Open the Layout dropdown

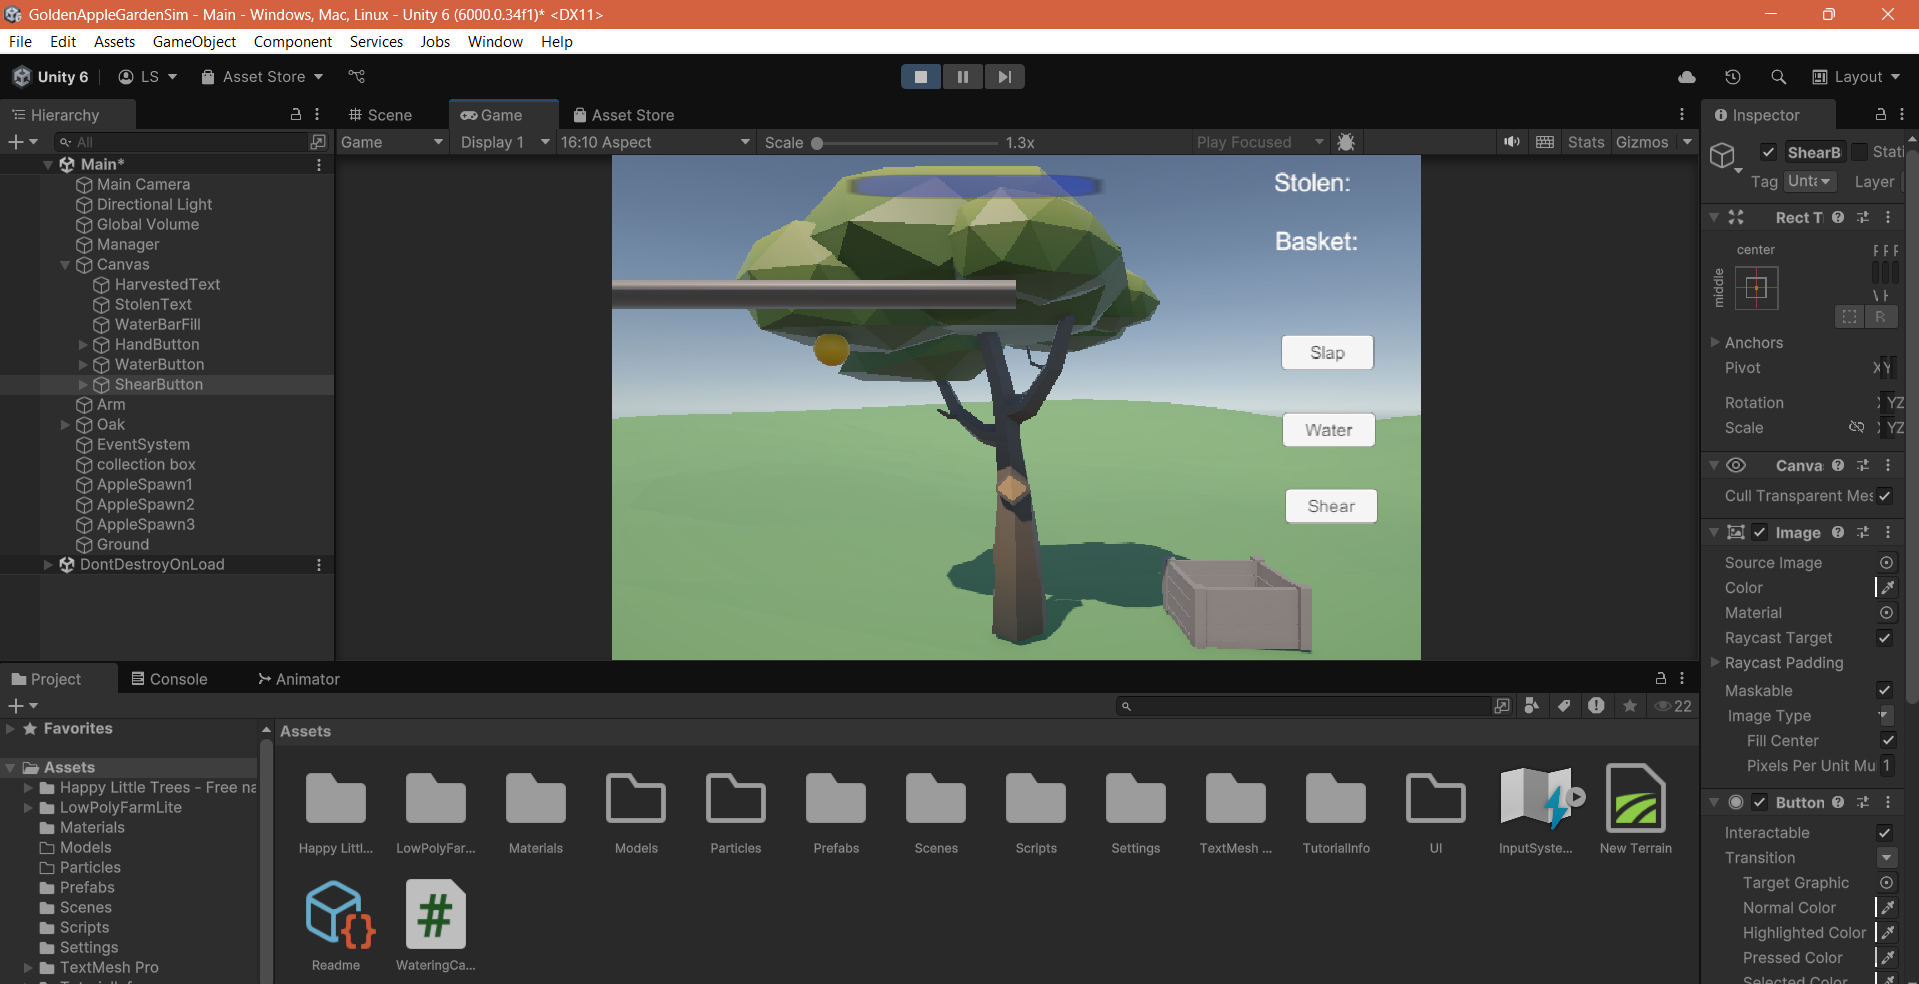click(x=1857, y=77)
